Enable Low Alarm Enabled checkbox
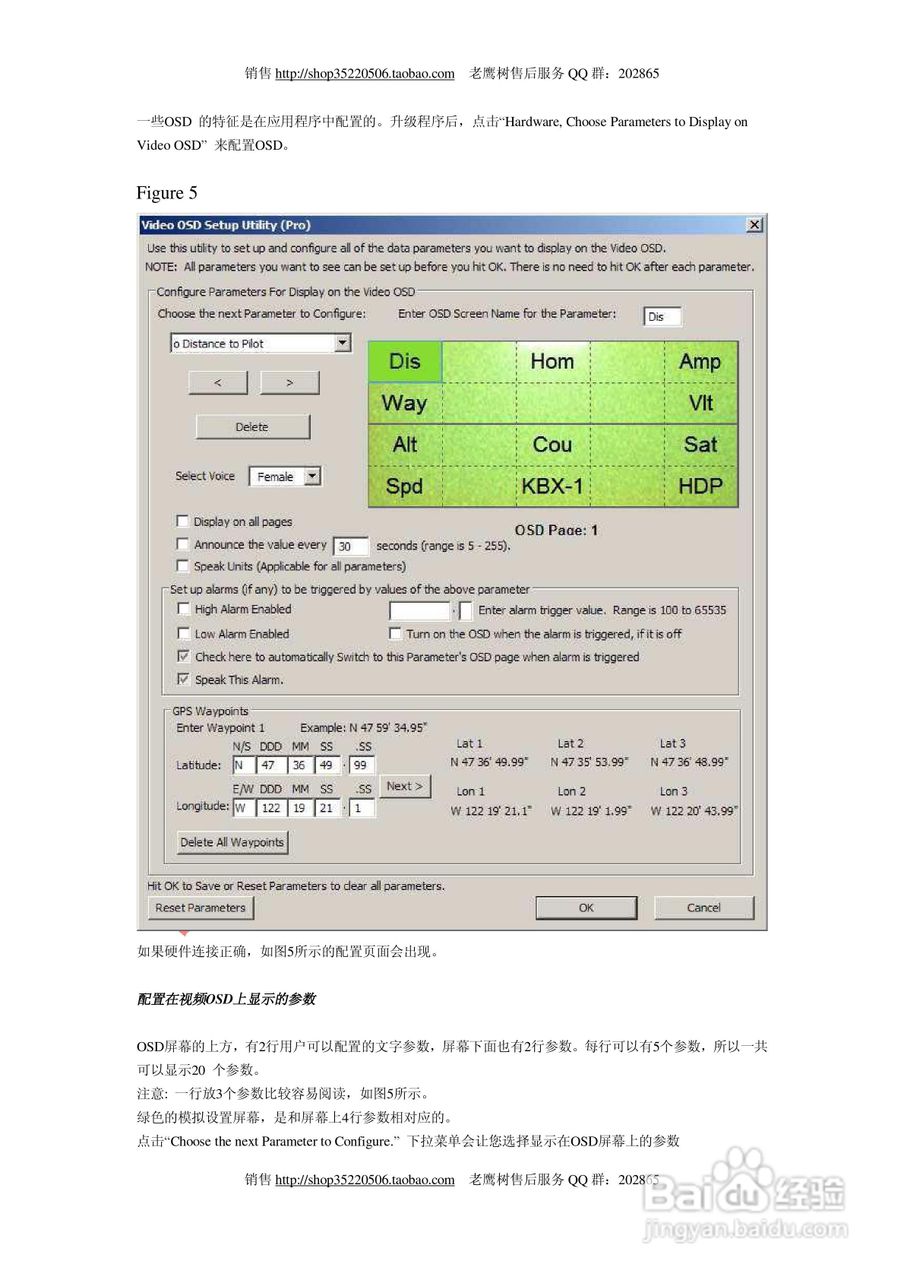 tap(183, 633)
